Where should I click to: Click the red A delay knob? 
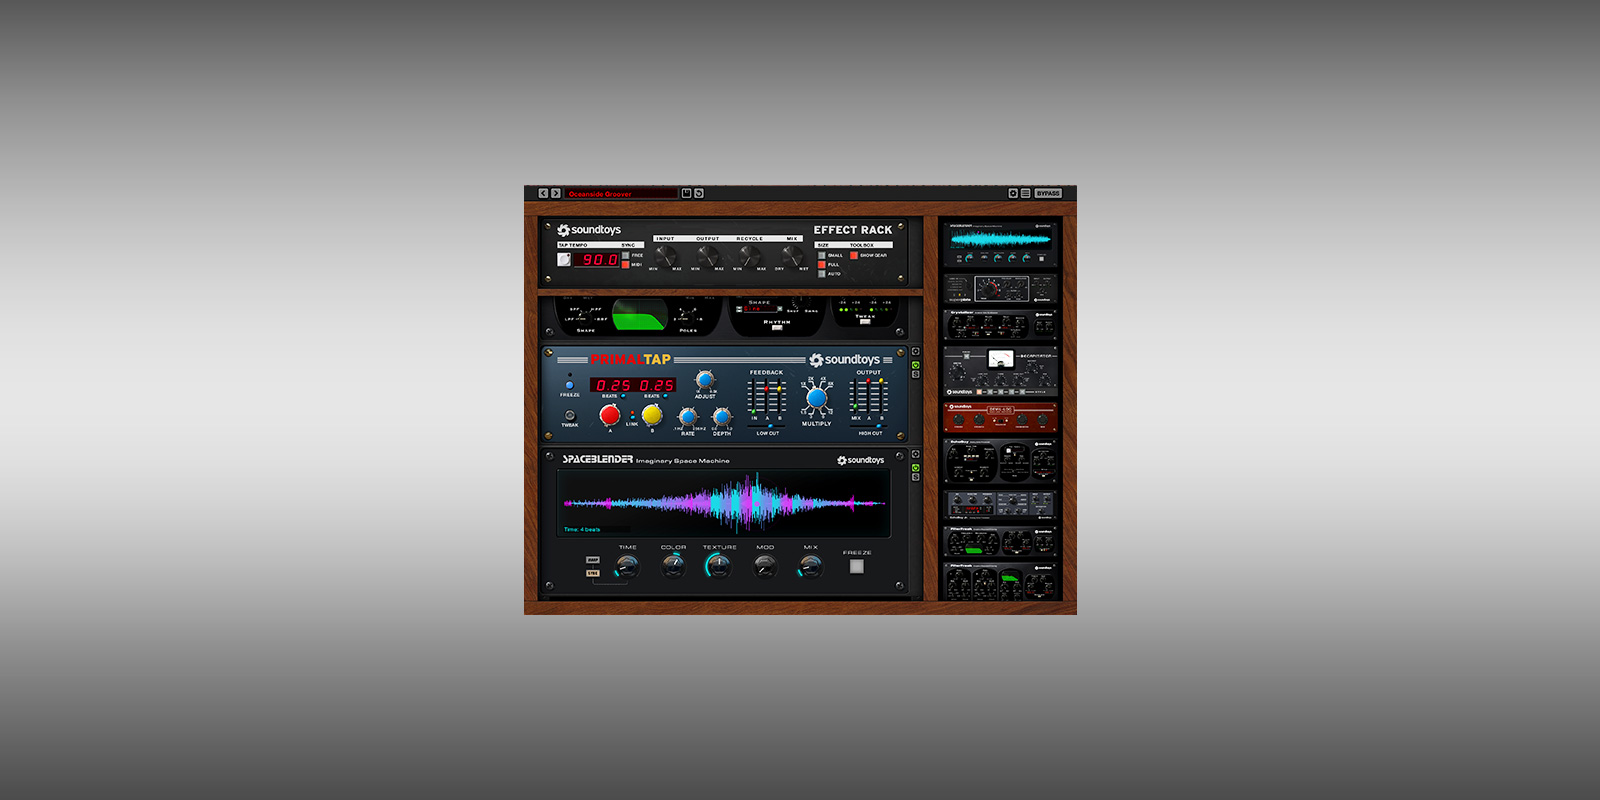pos(610,414)
